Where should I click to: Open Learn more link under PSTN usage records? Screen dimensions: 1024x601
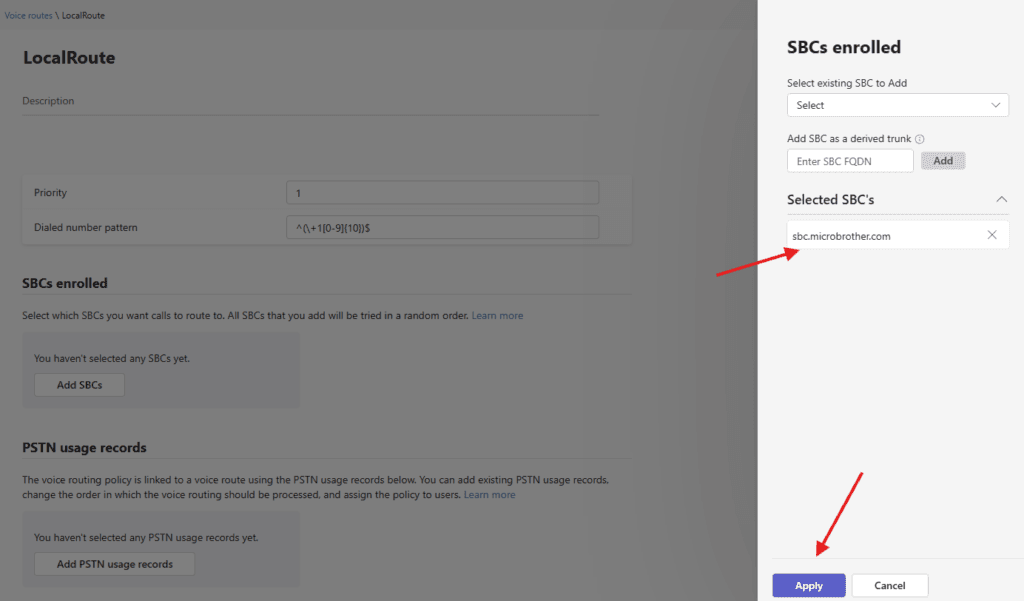[x=489, y=495]
